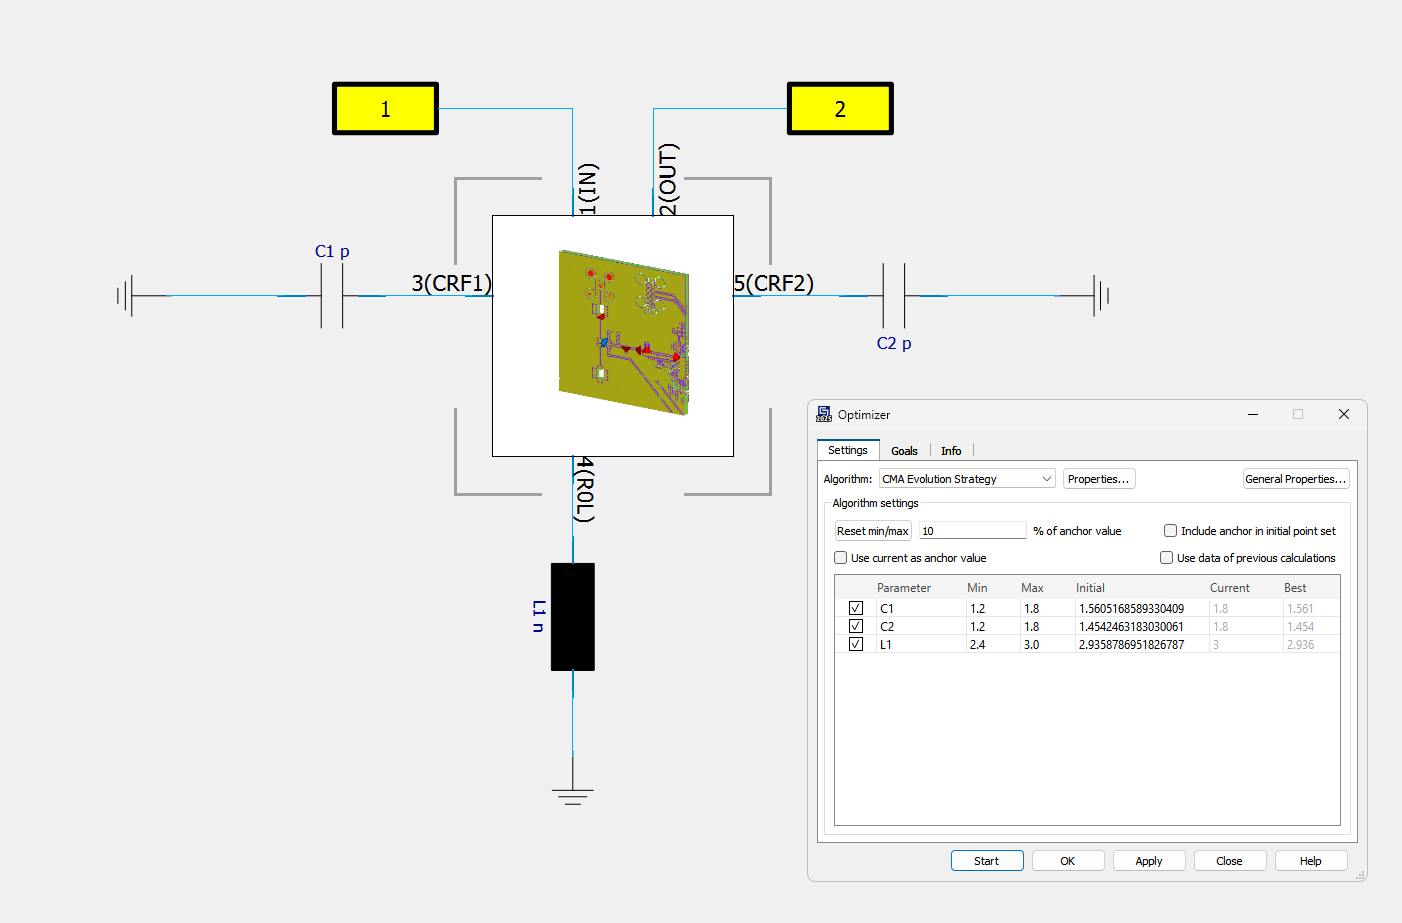
Task: Select yellow port 2 block
Action: pyautogui.click(x=840, y=108)
